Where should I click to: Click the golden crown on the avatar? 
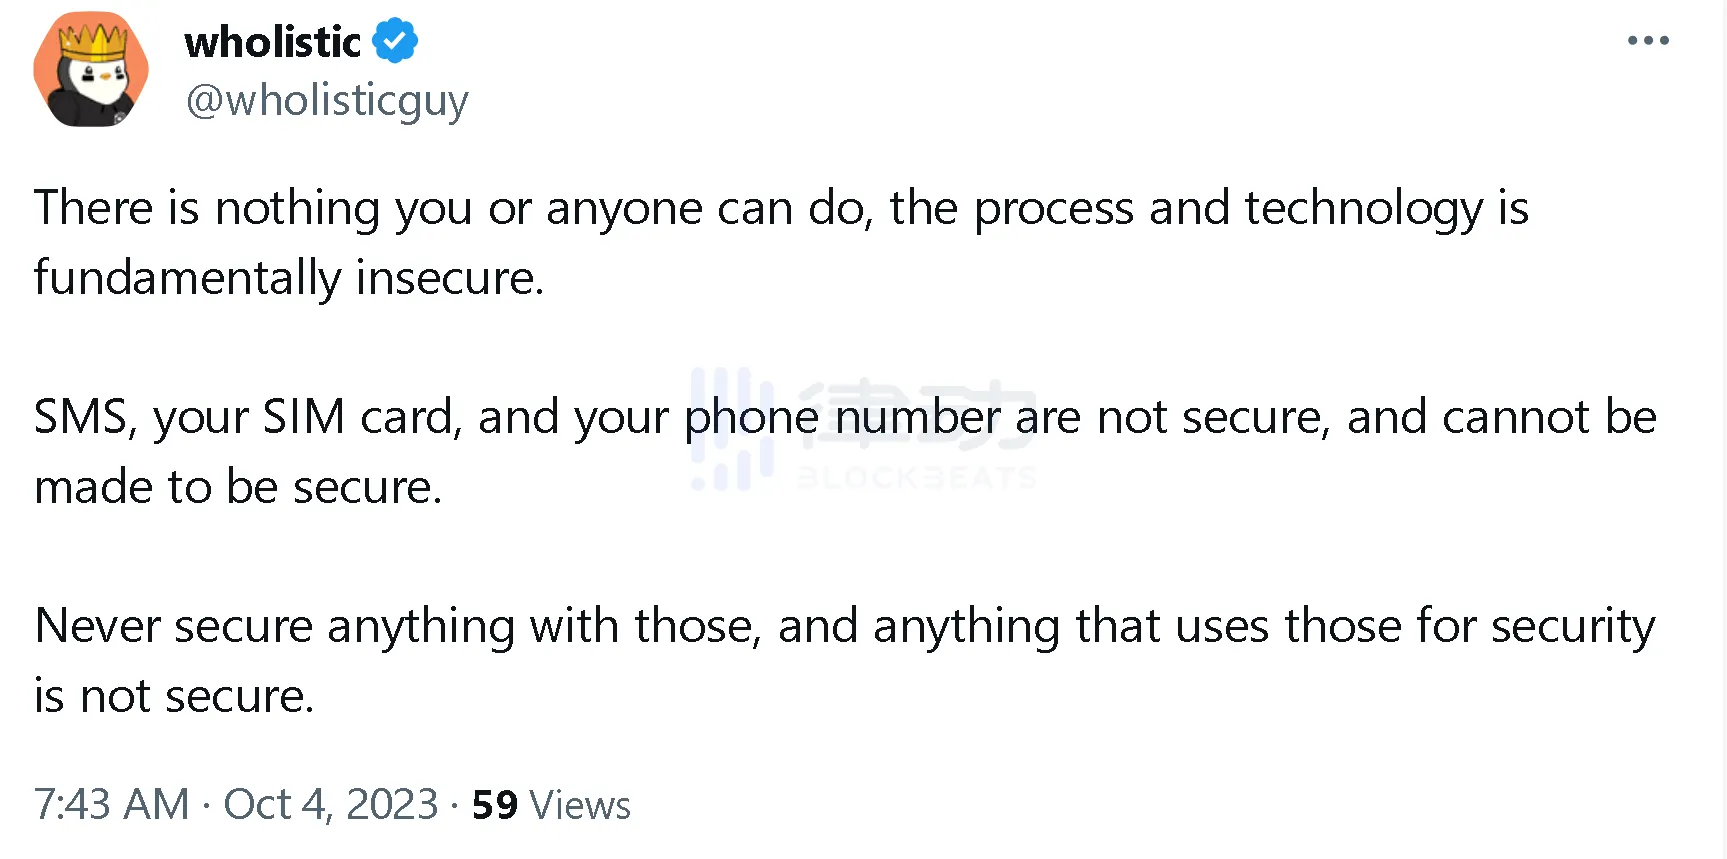93,40
